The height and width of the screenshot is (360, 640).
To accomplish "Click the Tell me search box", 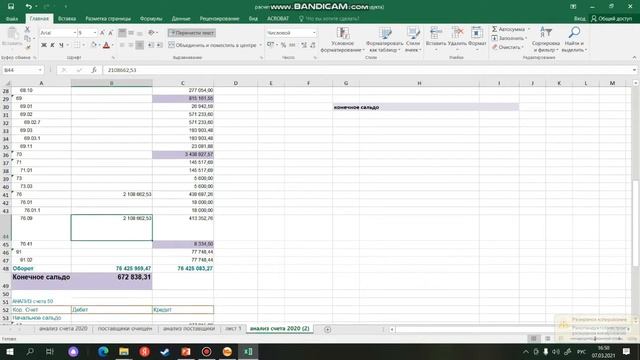I will pyautogui.click(x=329, y=18).
